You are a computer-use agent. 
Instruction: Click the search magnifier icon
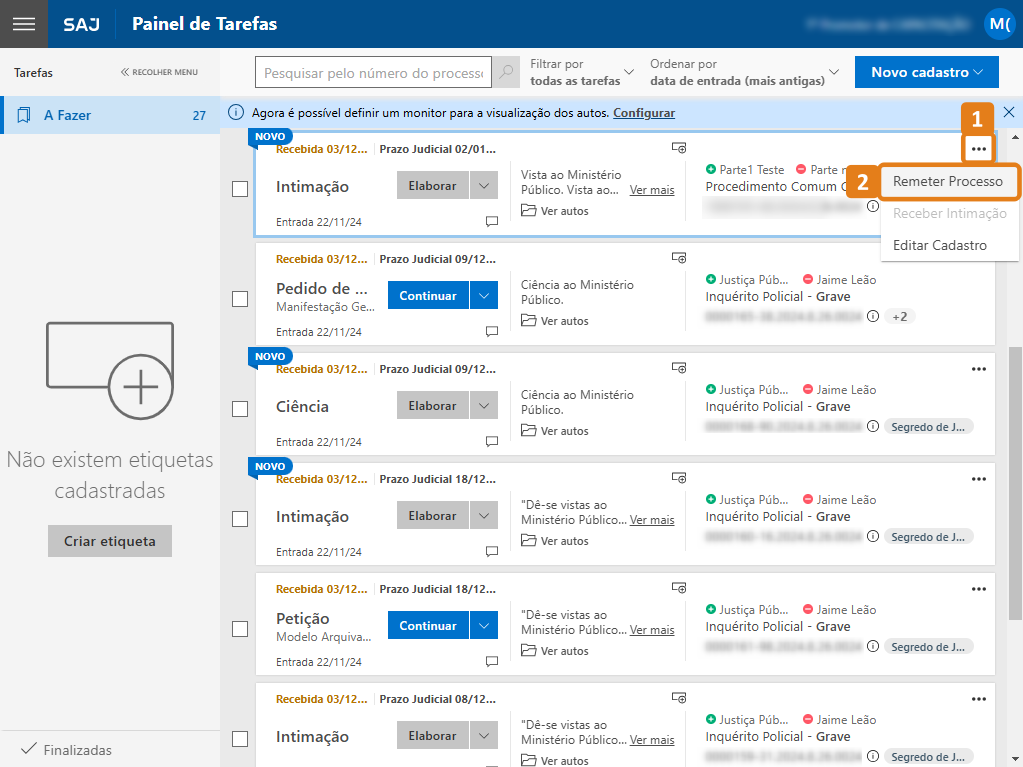tap(507, 73)
